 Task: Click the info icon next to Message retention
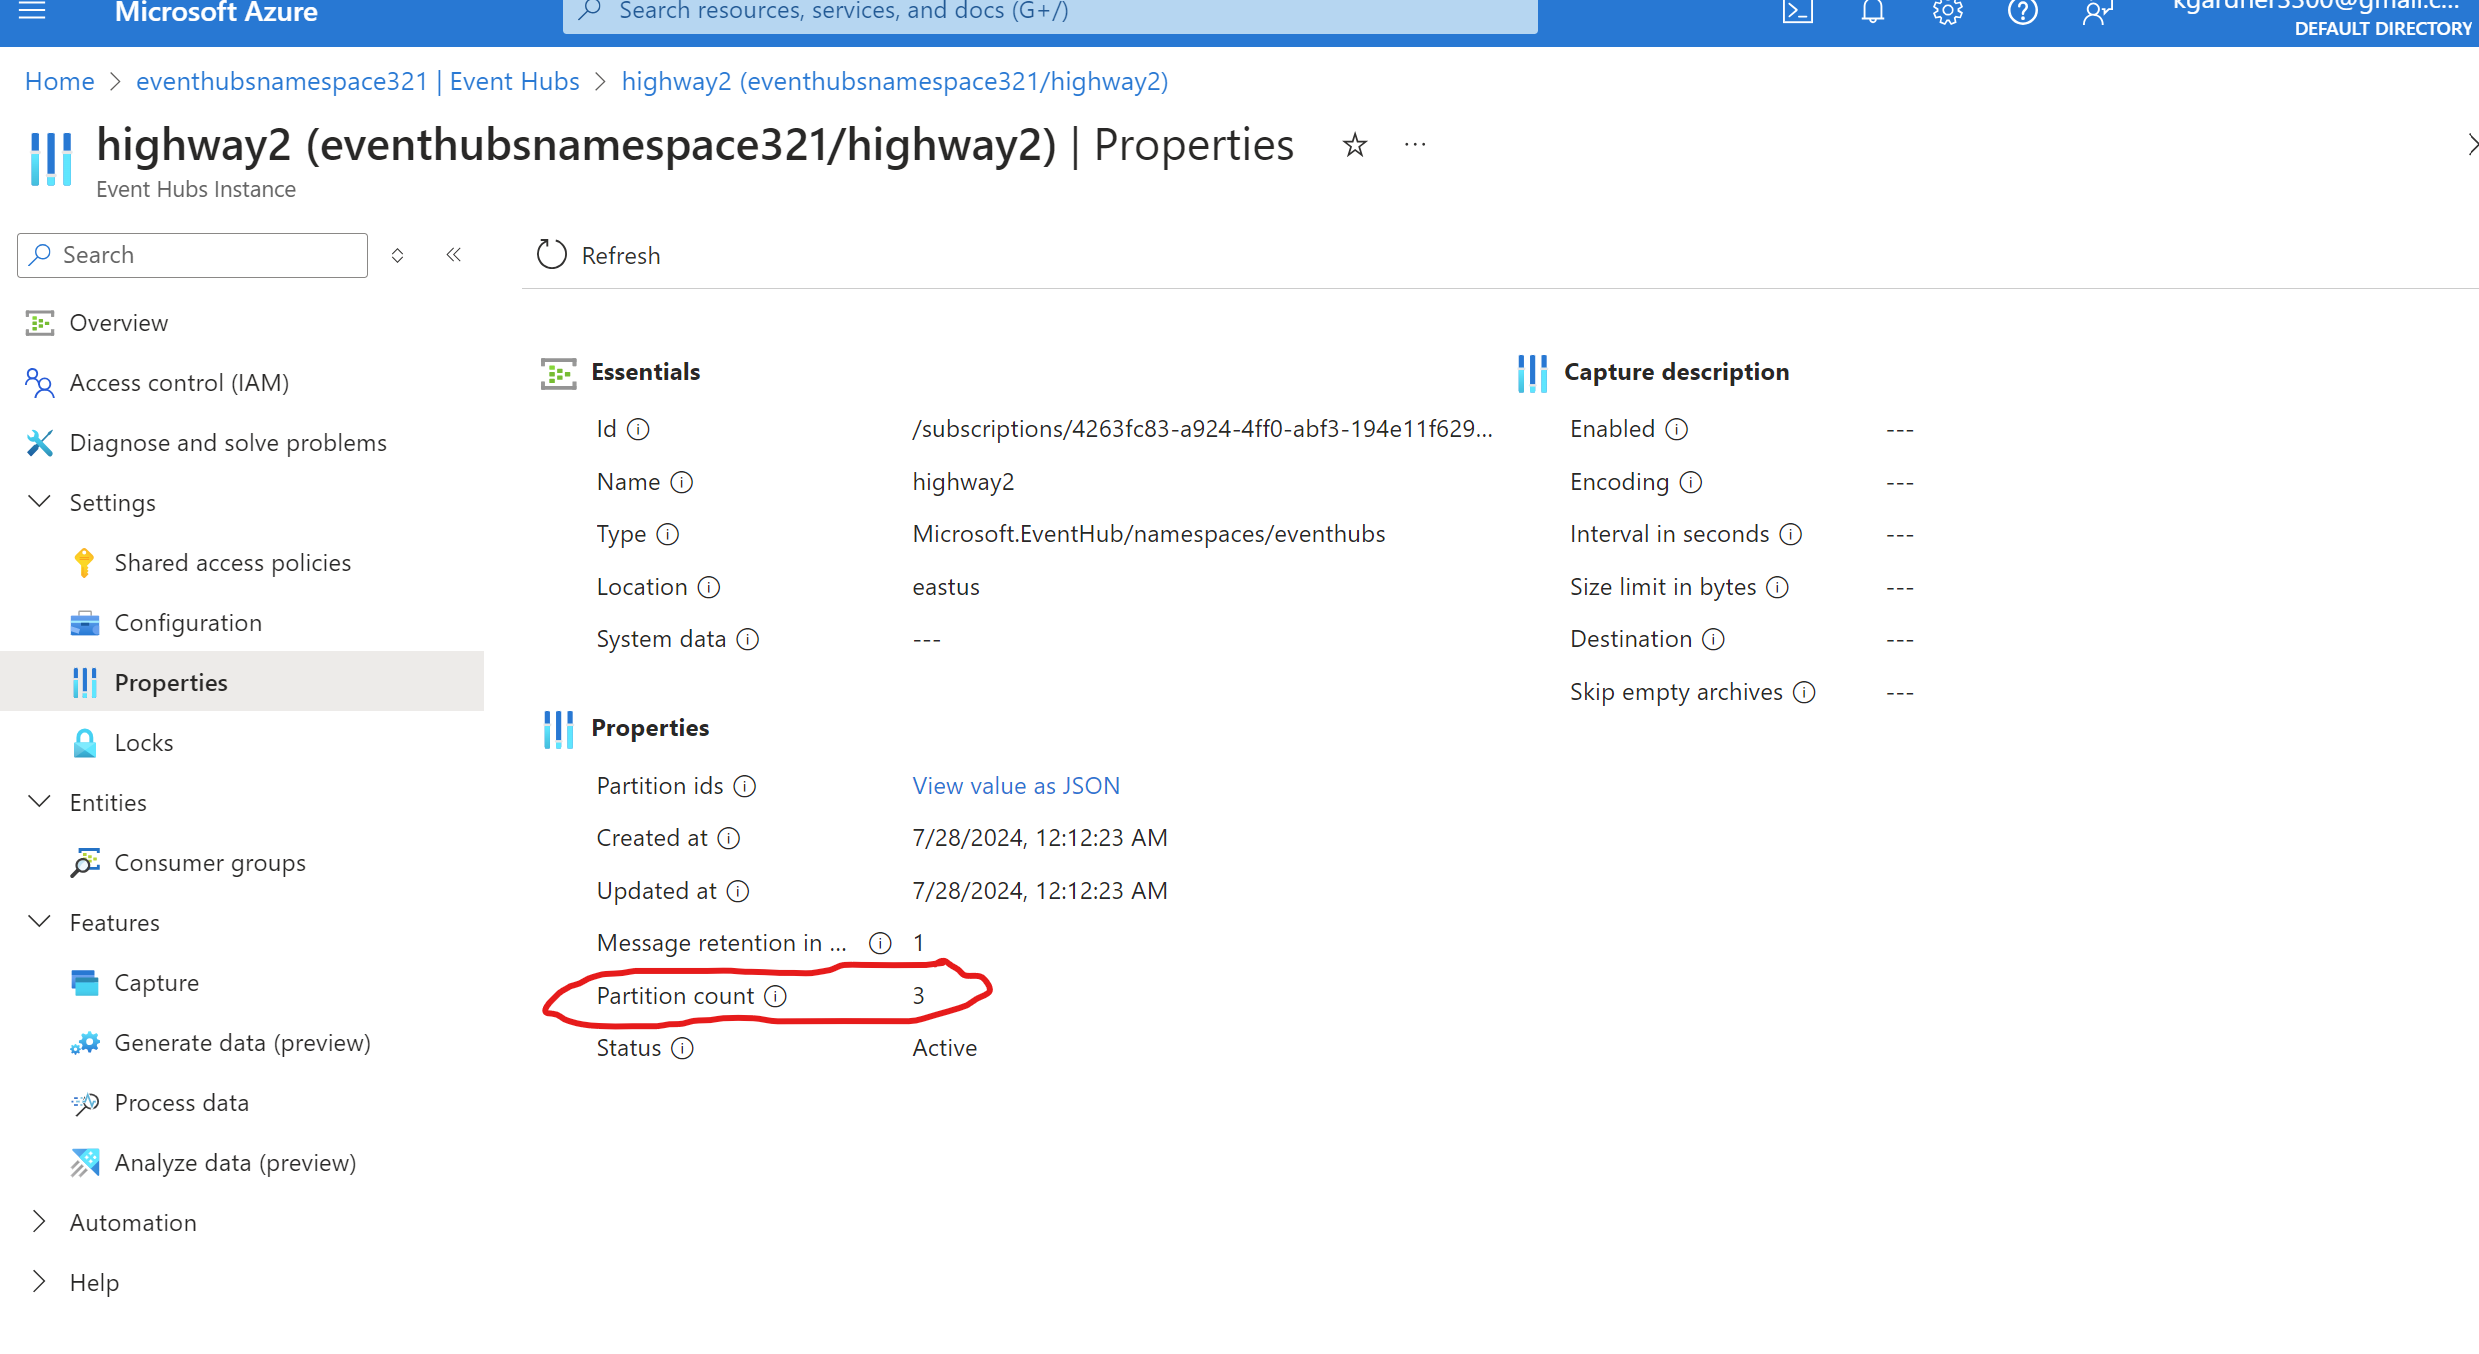pyautogui.click(x=880, y=943)
